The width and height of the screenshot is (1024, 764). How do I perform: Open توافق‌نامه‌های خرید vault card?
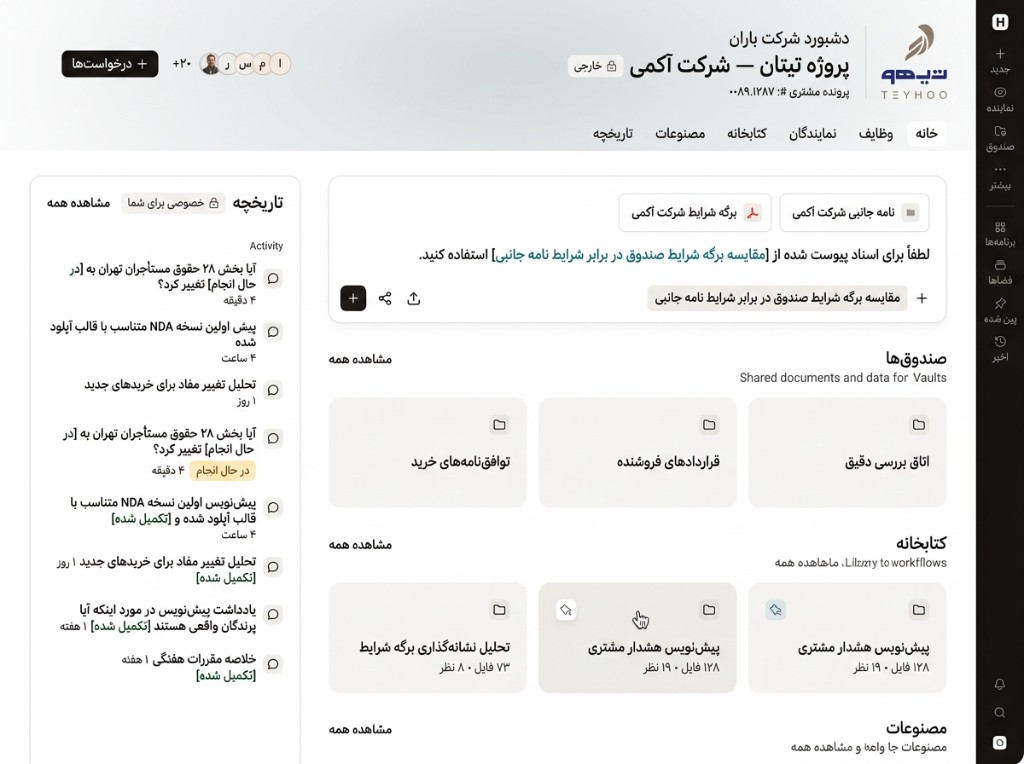pyautogui.click(x=428, y=453)
